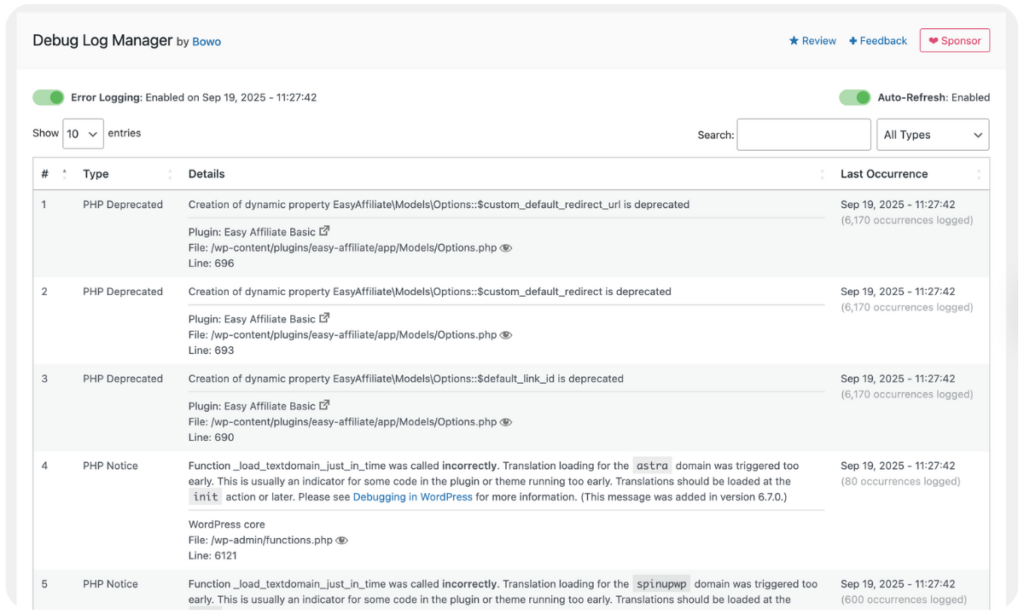Open the Debugging in WordPress link
Screen dimensions: 1024x614
(x=410, y=498)
